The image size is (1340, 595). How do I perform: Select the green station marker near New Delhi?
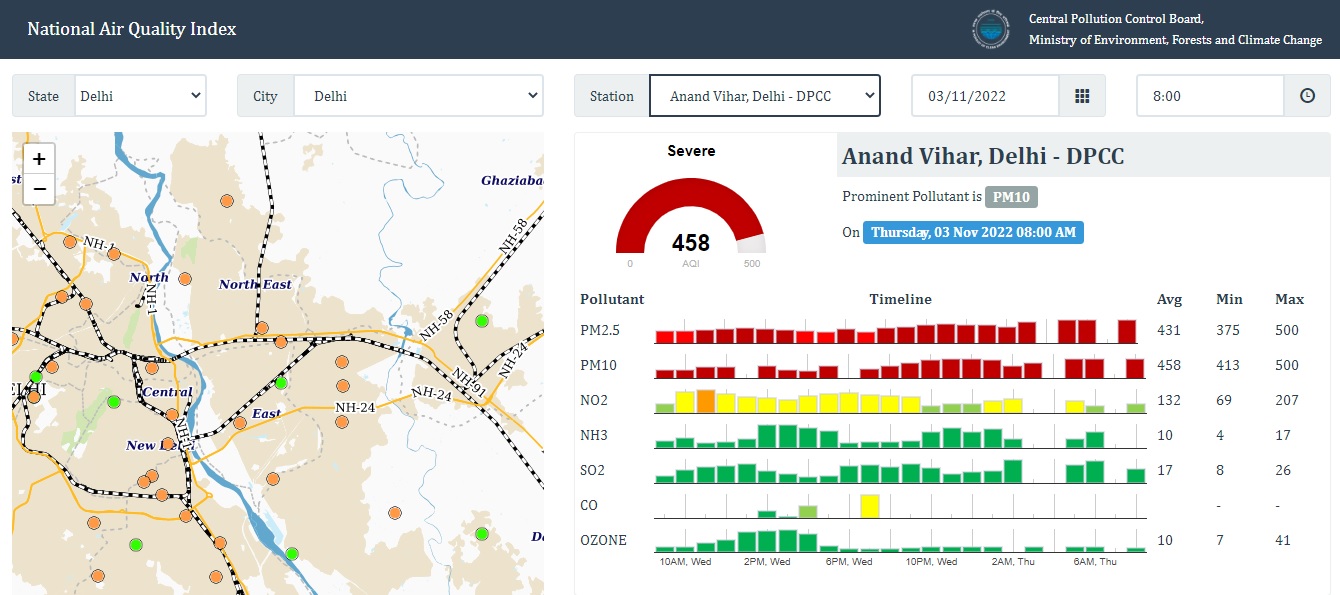click(x=115, y=402)
